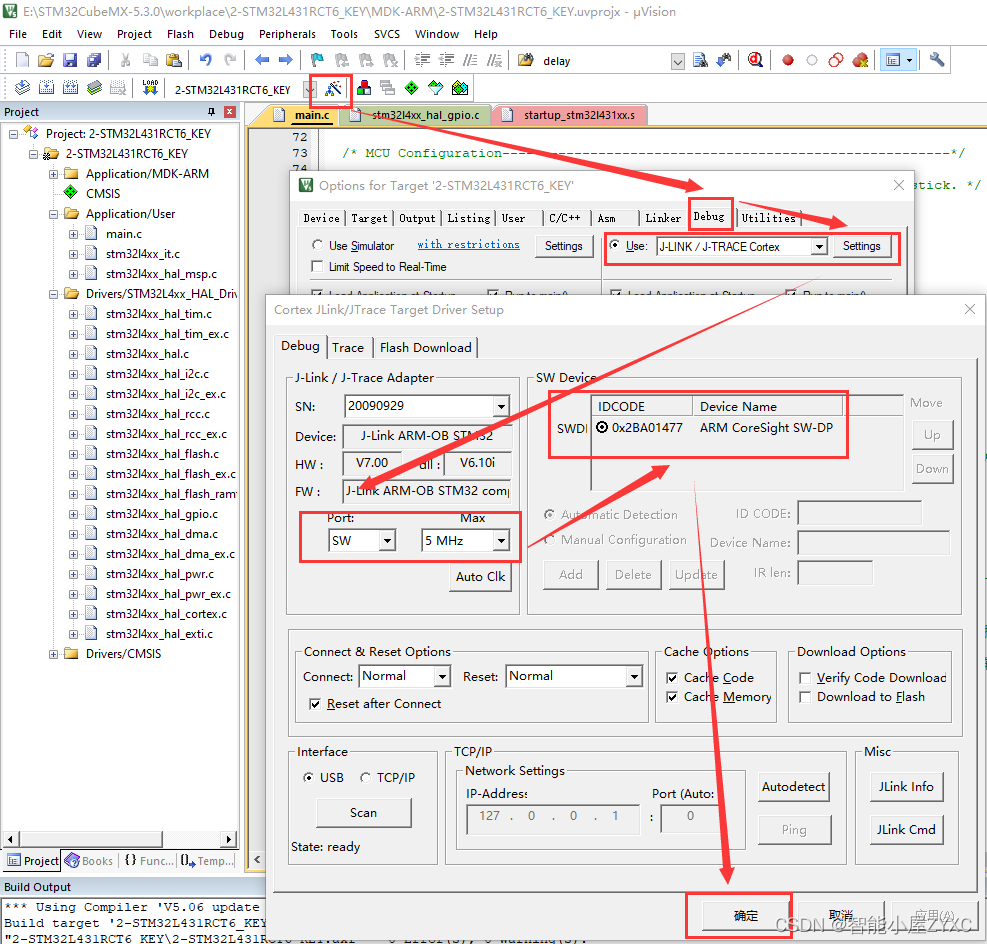Open the stm32l4xx_hal_gpio.c editor tab
987x944 pixels.
point(425,115)
